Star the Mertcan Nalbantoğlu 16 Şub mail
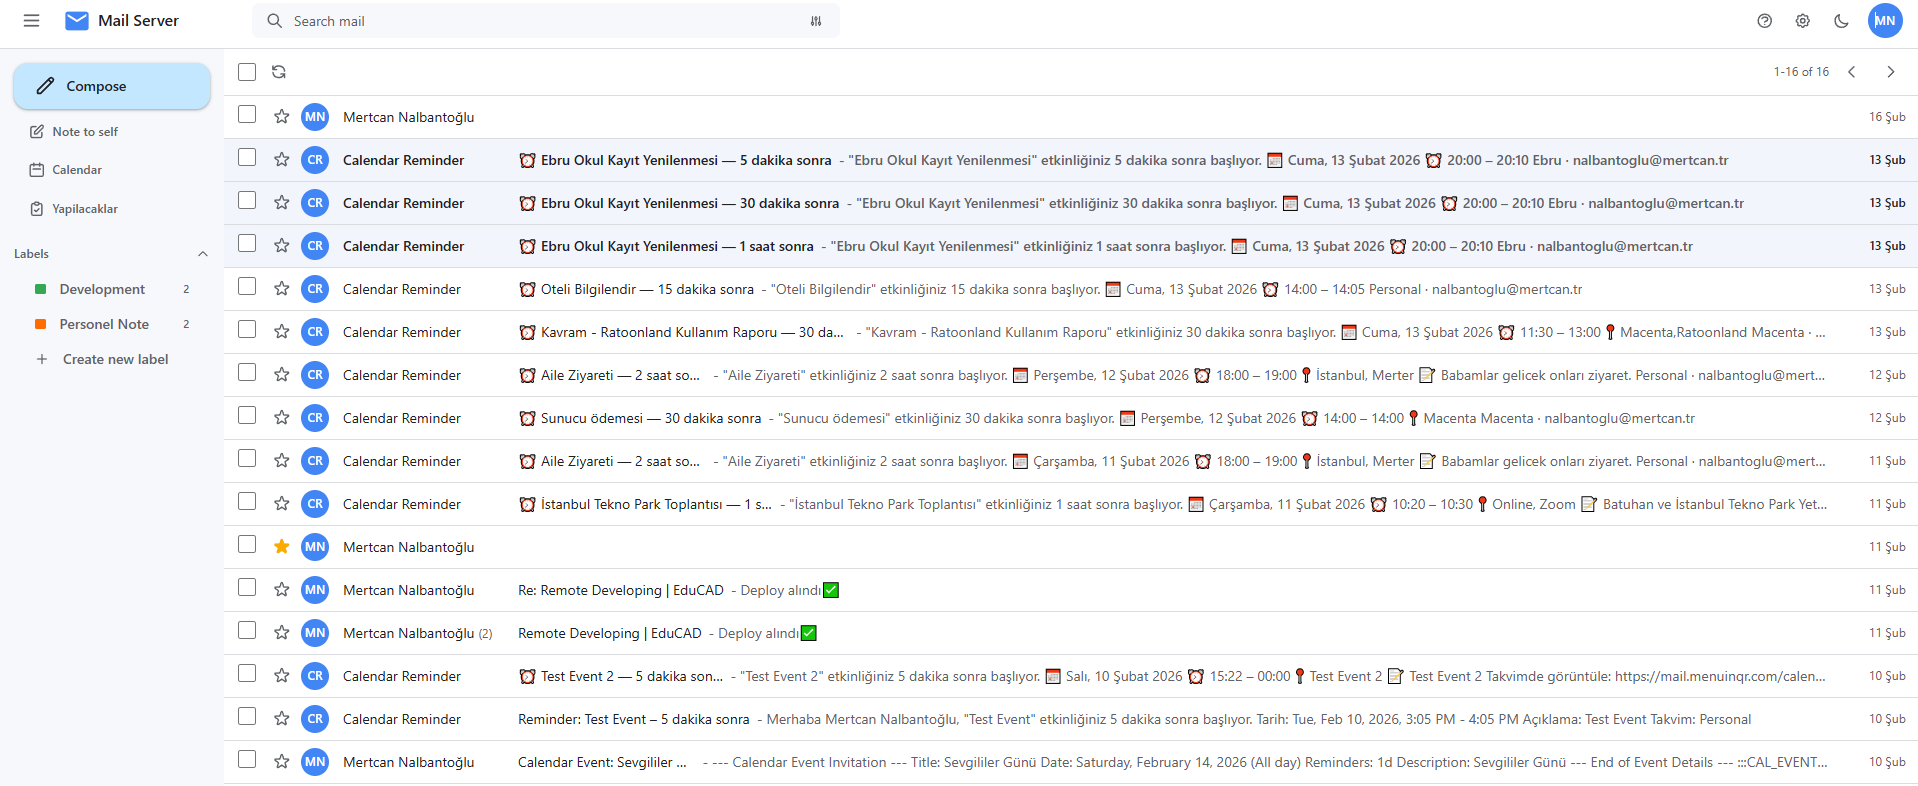The width and height of the screenshot is (1918, 786). 282,117
